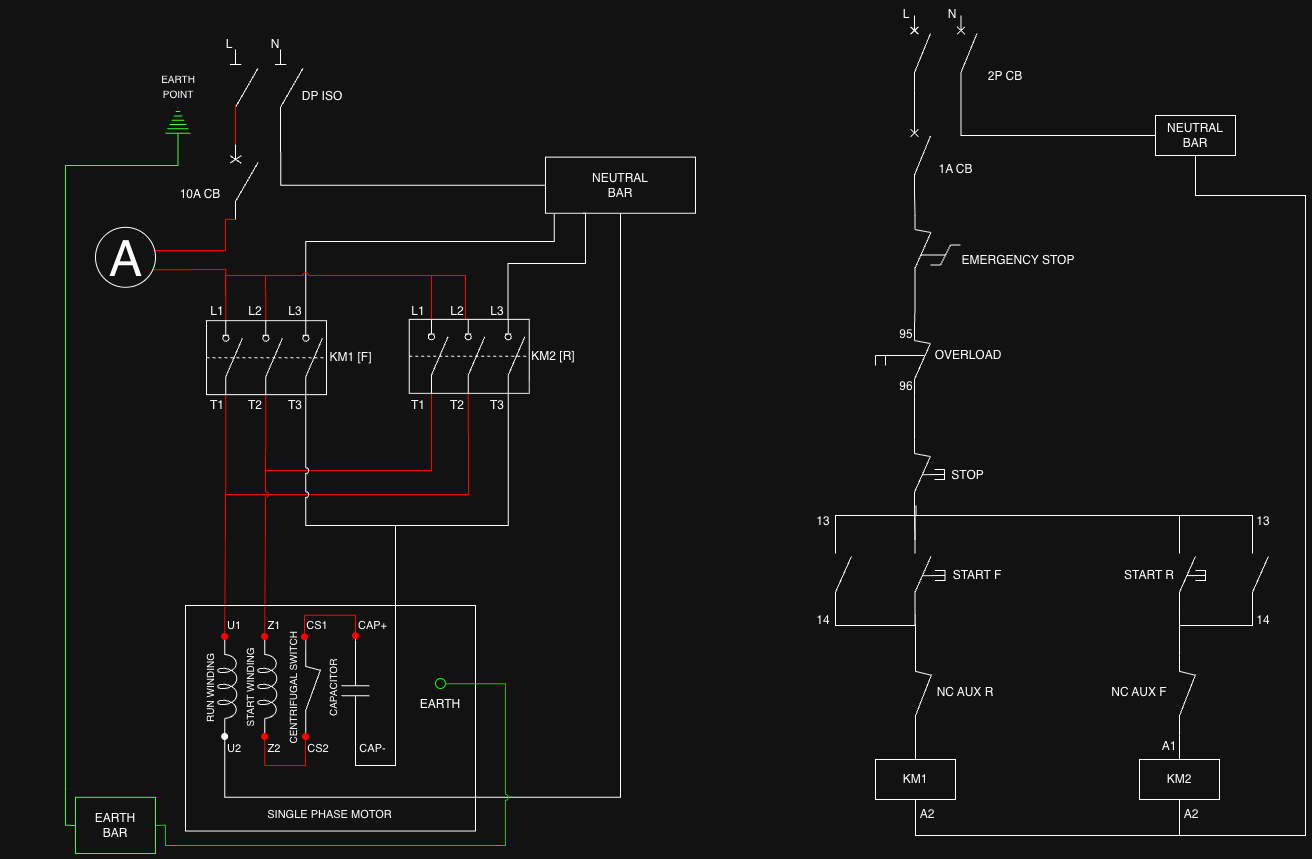Click the RUN WINDING vertical label
1312x859 pixels.
click(211, 688)
